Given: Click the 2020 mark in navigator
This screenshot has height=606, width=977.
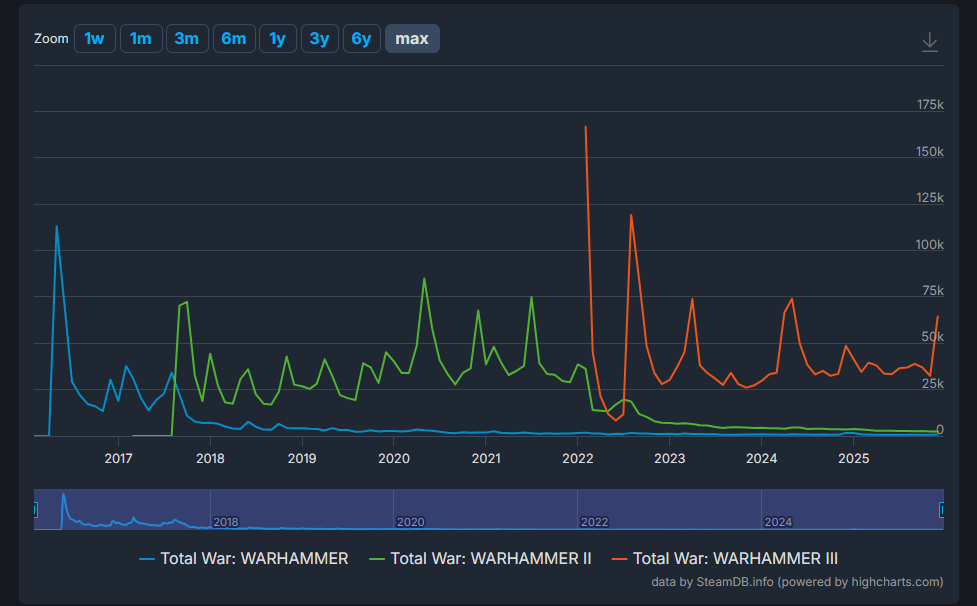Looking at the screenshot, I should [x=411, y=522].
